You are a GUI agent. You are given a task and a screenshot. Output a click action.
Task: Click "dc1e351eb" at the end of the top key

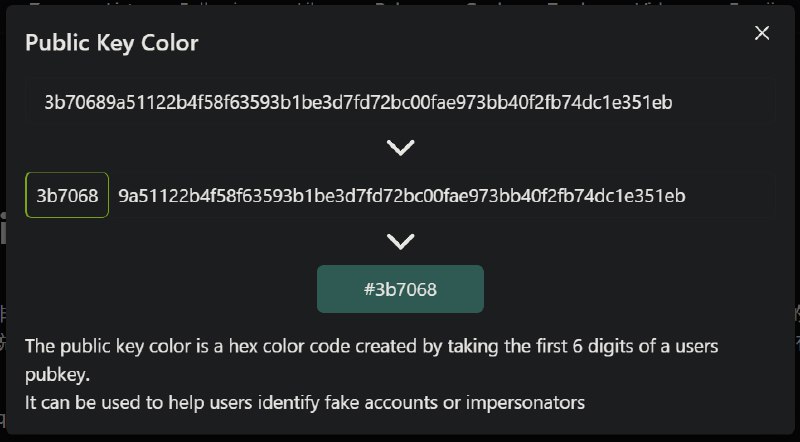click(629, 102)
